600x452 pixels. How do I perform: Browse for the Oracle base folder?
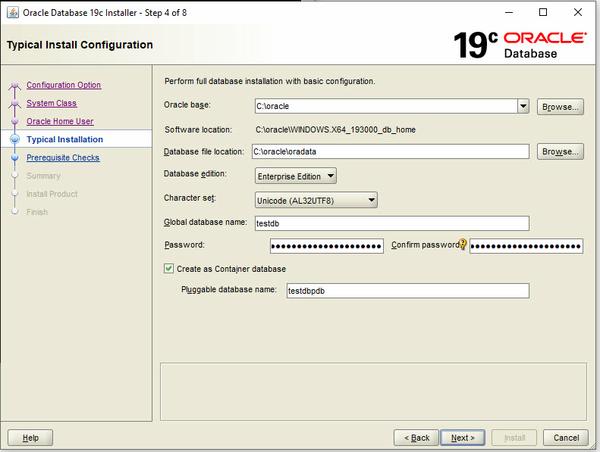click(560, 105)
